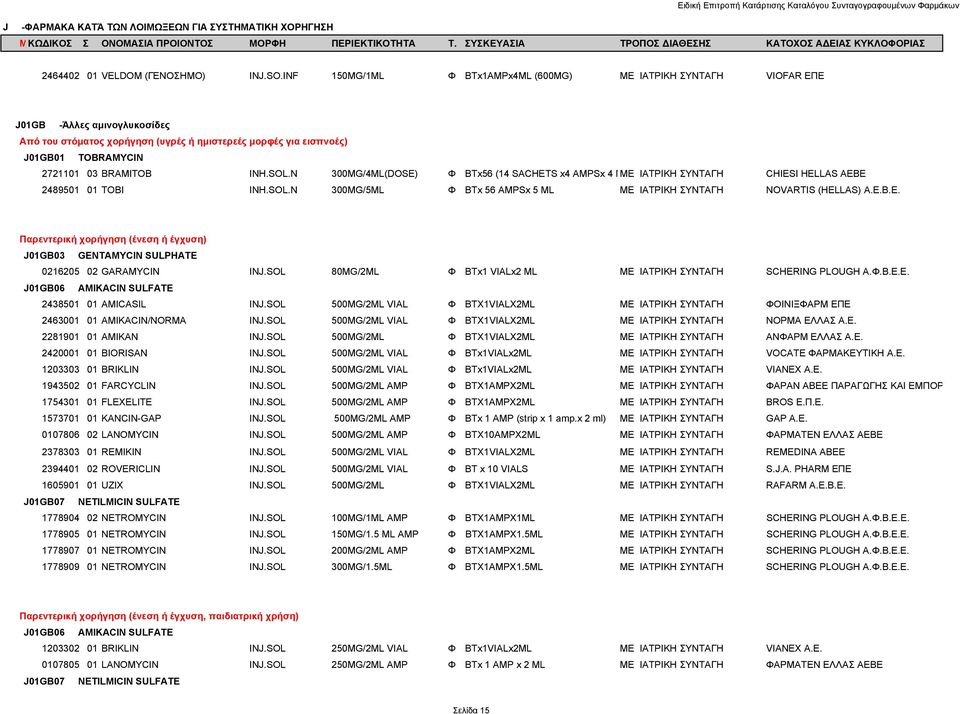Viewport: 960px width, 714px height.
Task: Select product FLEXELITE
Action: 126,402
